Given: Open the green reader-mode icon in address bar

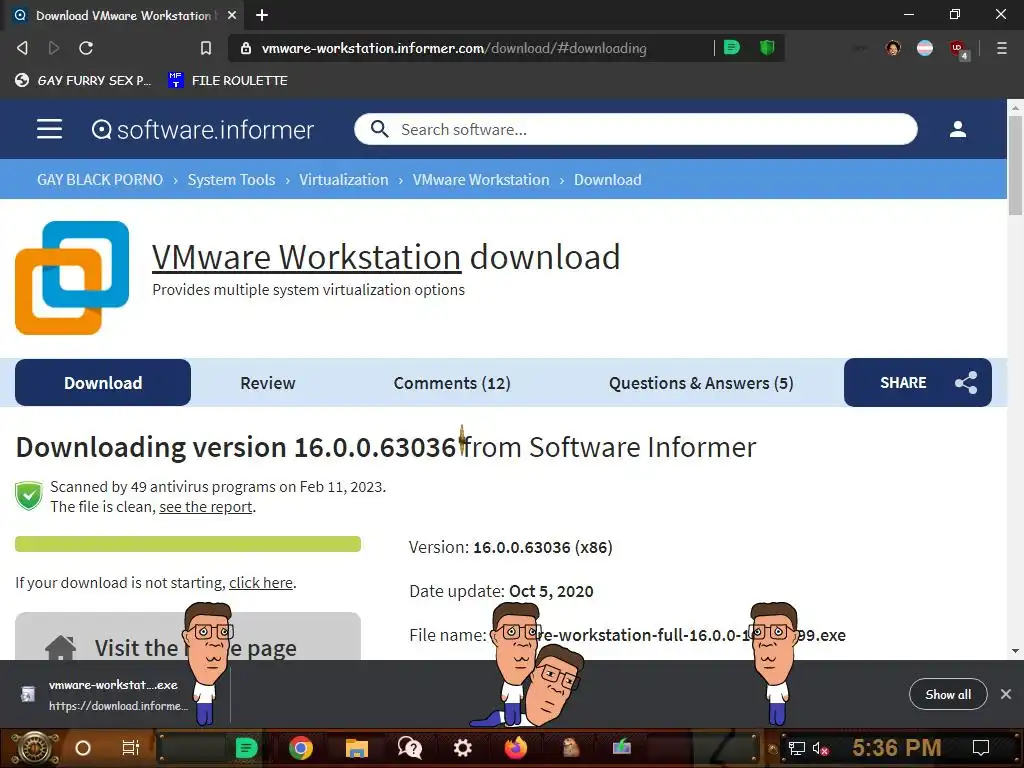Looking at the screenshot, I should coord(732,48).
